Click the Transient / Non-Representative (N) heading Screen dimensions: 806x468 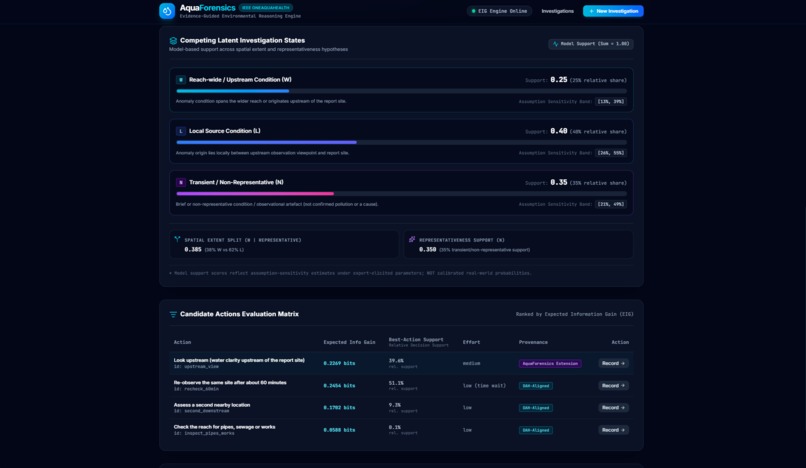click(236, 183)
